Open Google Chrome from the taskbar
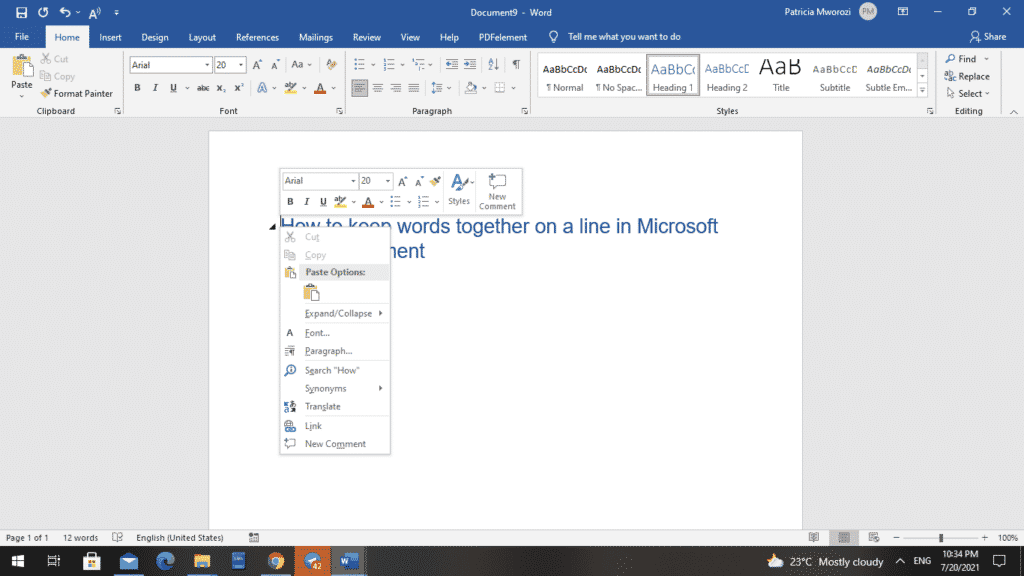The image size is (1024, 576). pos(276,560)
